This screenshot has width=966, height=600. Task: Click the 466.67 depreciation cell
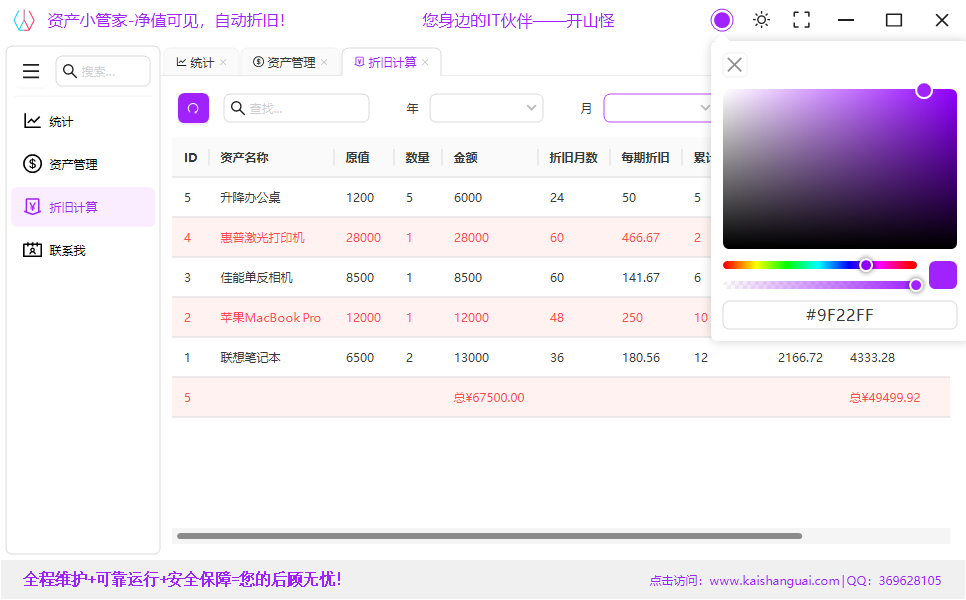click(641, 238)
